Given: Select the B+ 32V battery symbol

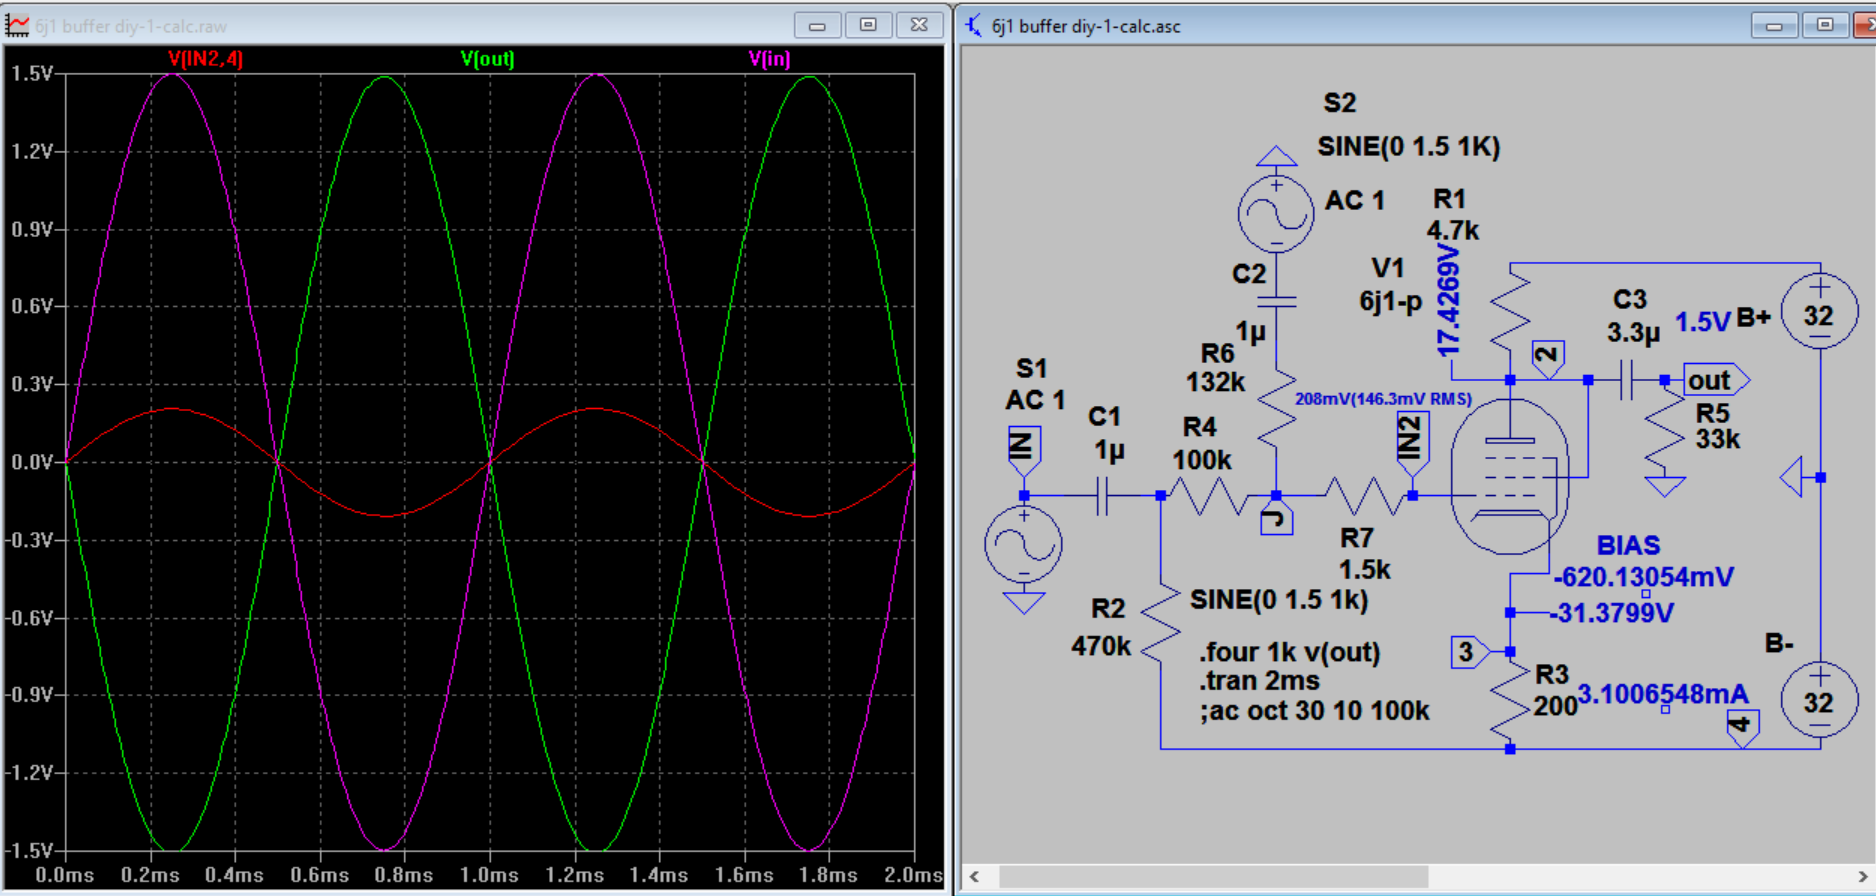Looking at the screenshot, I should (1820, 313).
